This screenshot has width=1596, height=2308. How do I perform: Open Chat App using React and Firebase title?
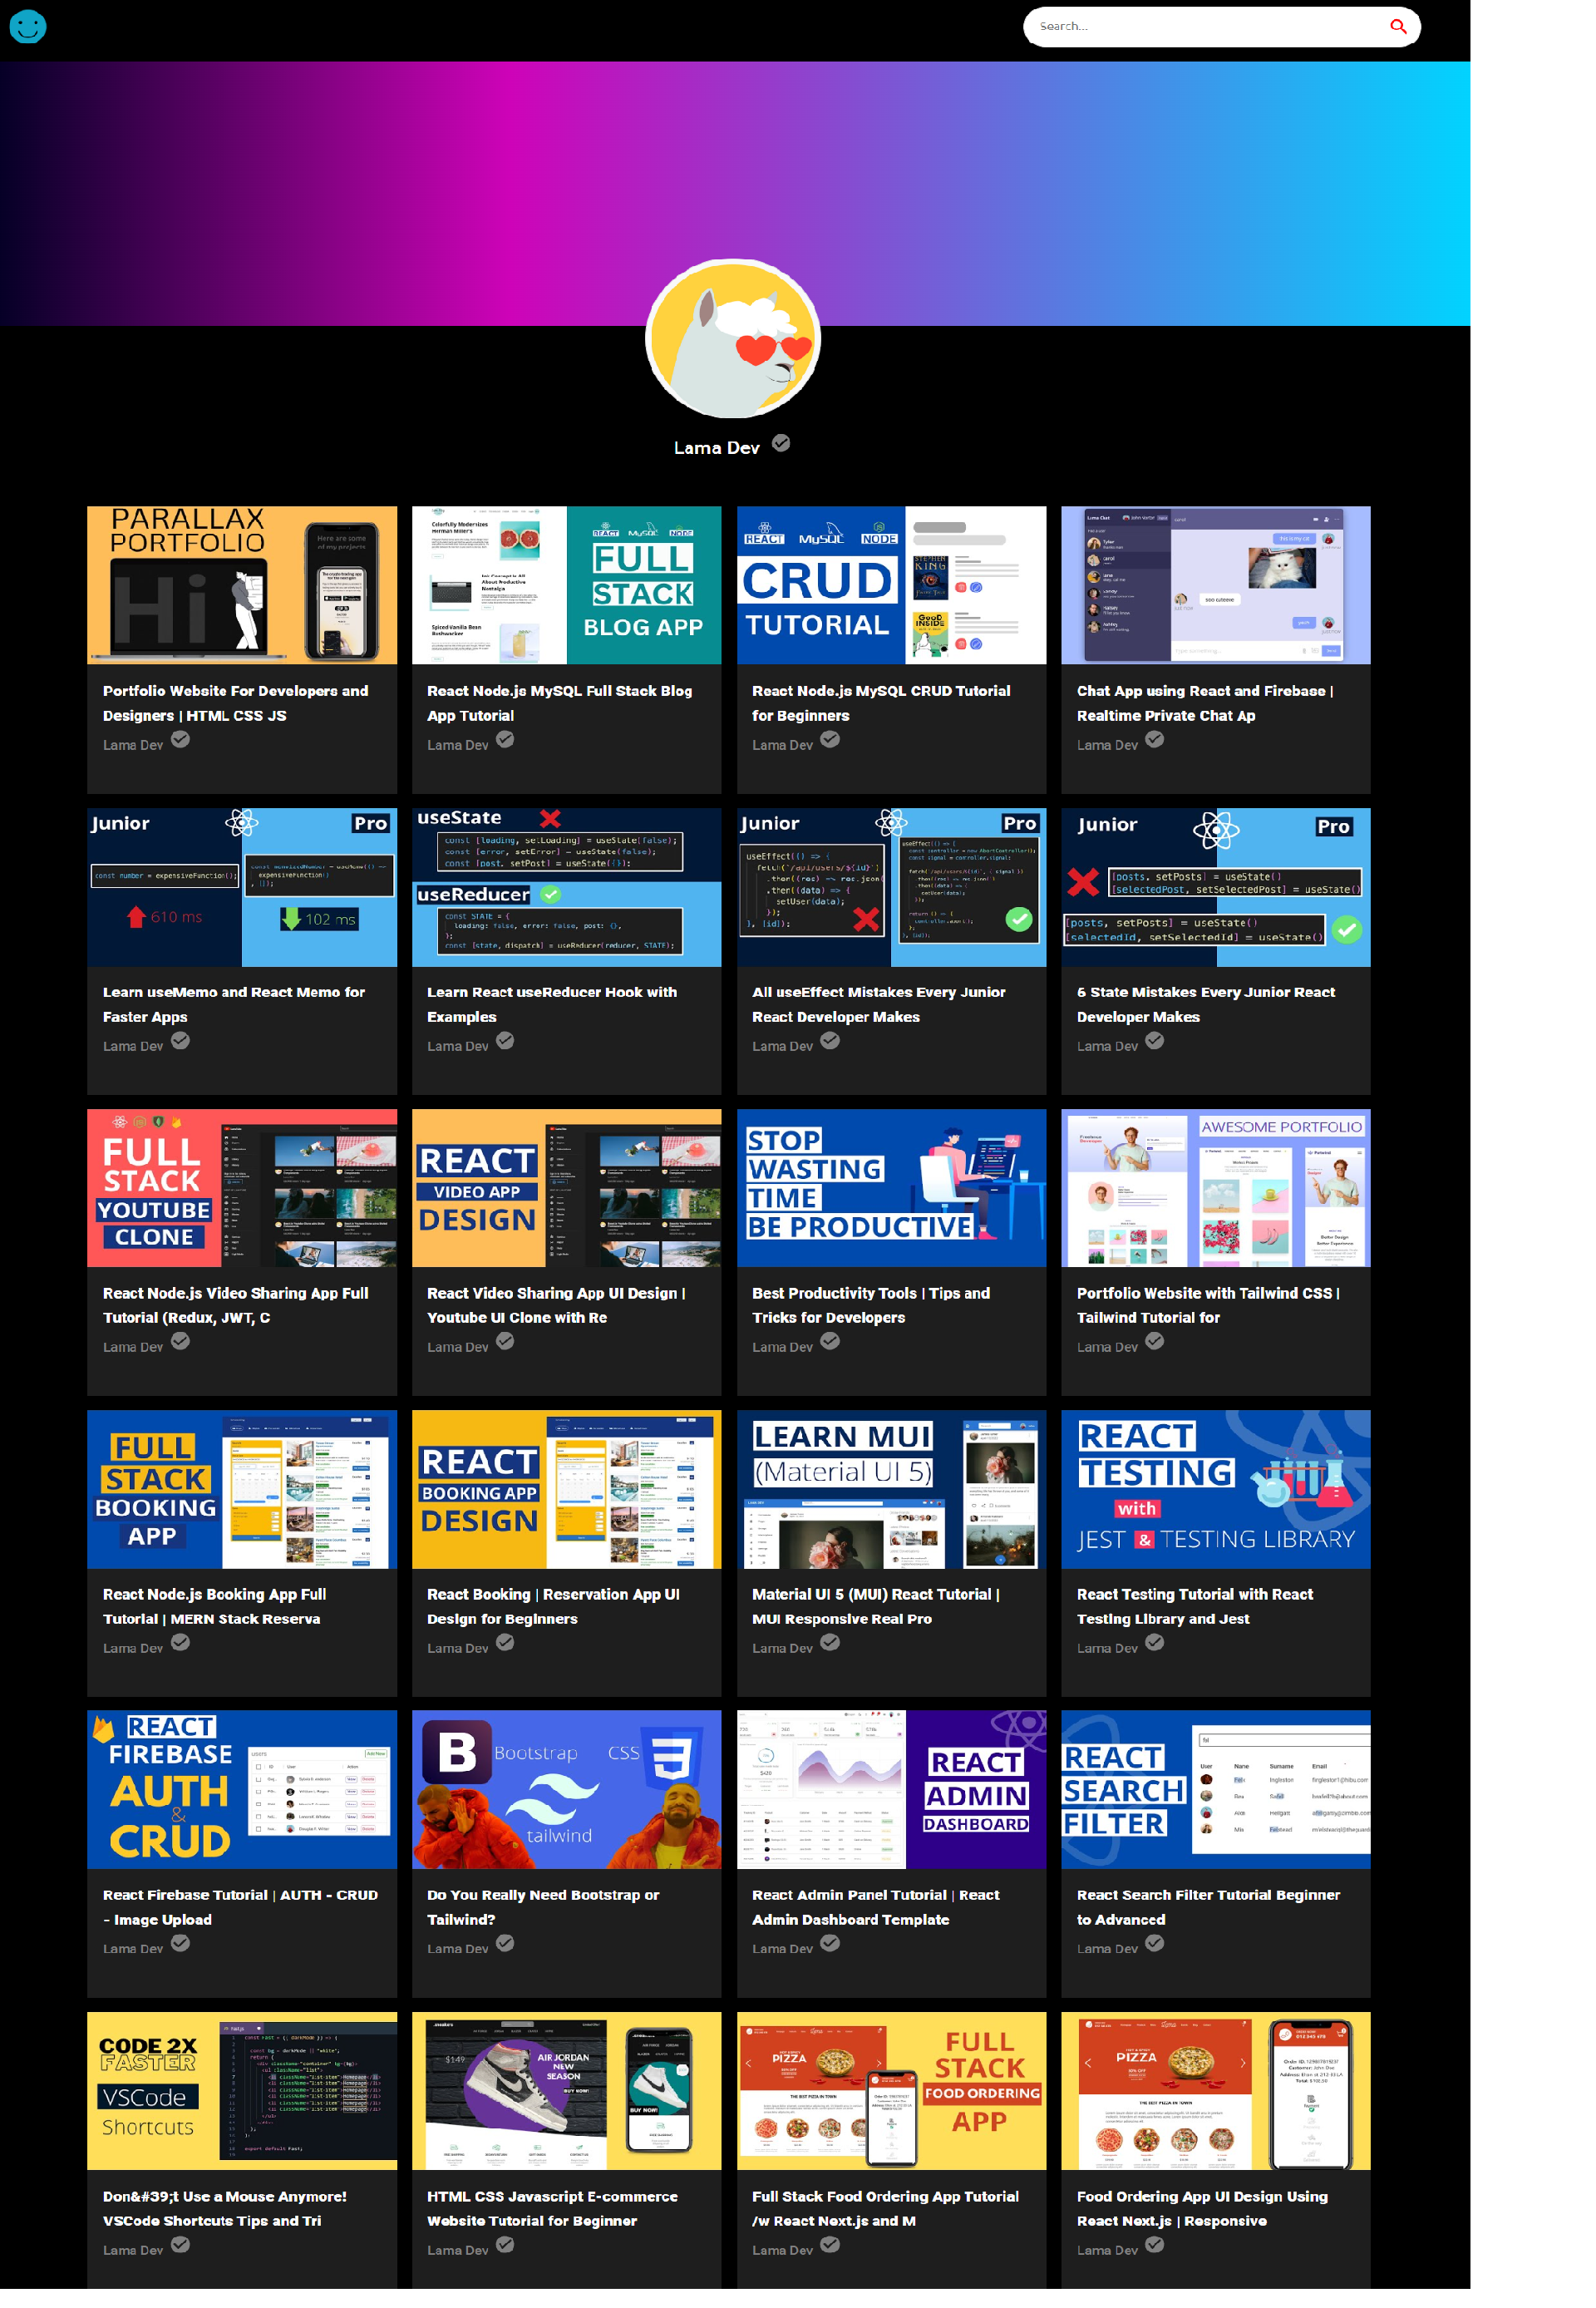point(1204,703)
